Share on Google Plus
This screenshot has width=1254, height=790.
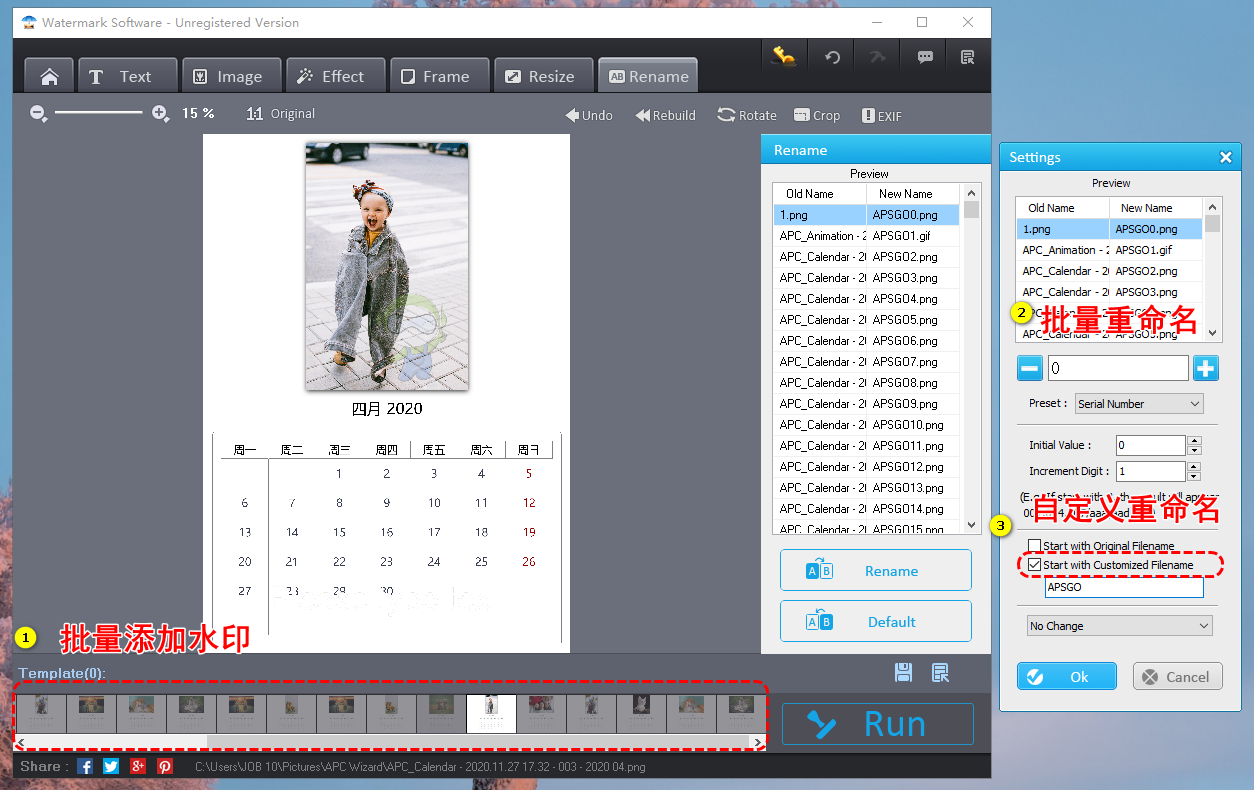138,766
